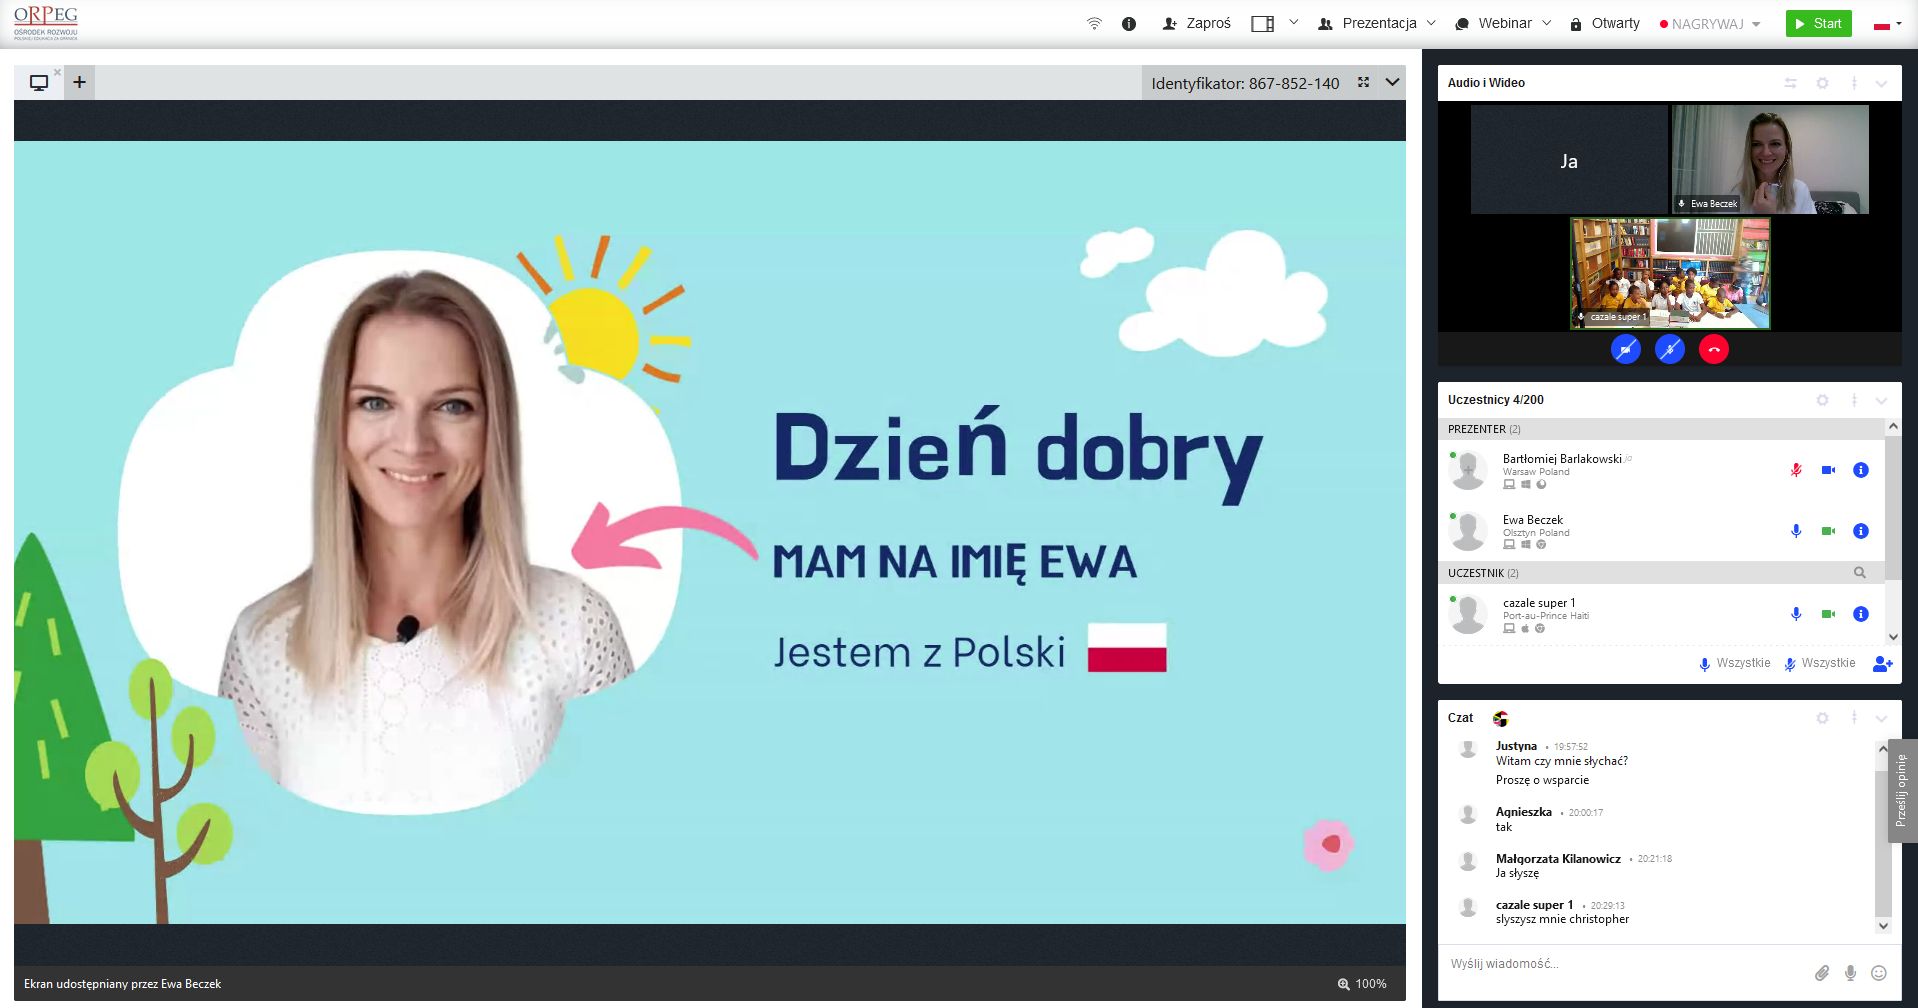
Task: Unmute Bartłomiej Barlakowski's microphone
Action: pyautogui.click(x=1796, y=470)
